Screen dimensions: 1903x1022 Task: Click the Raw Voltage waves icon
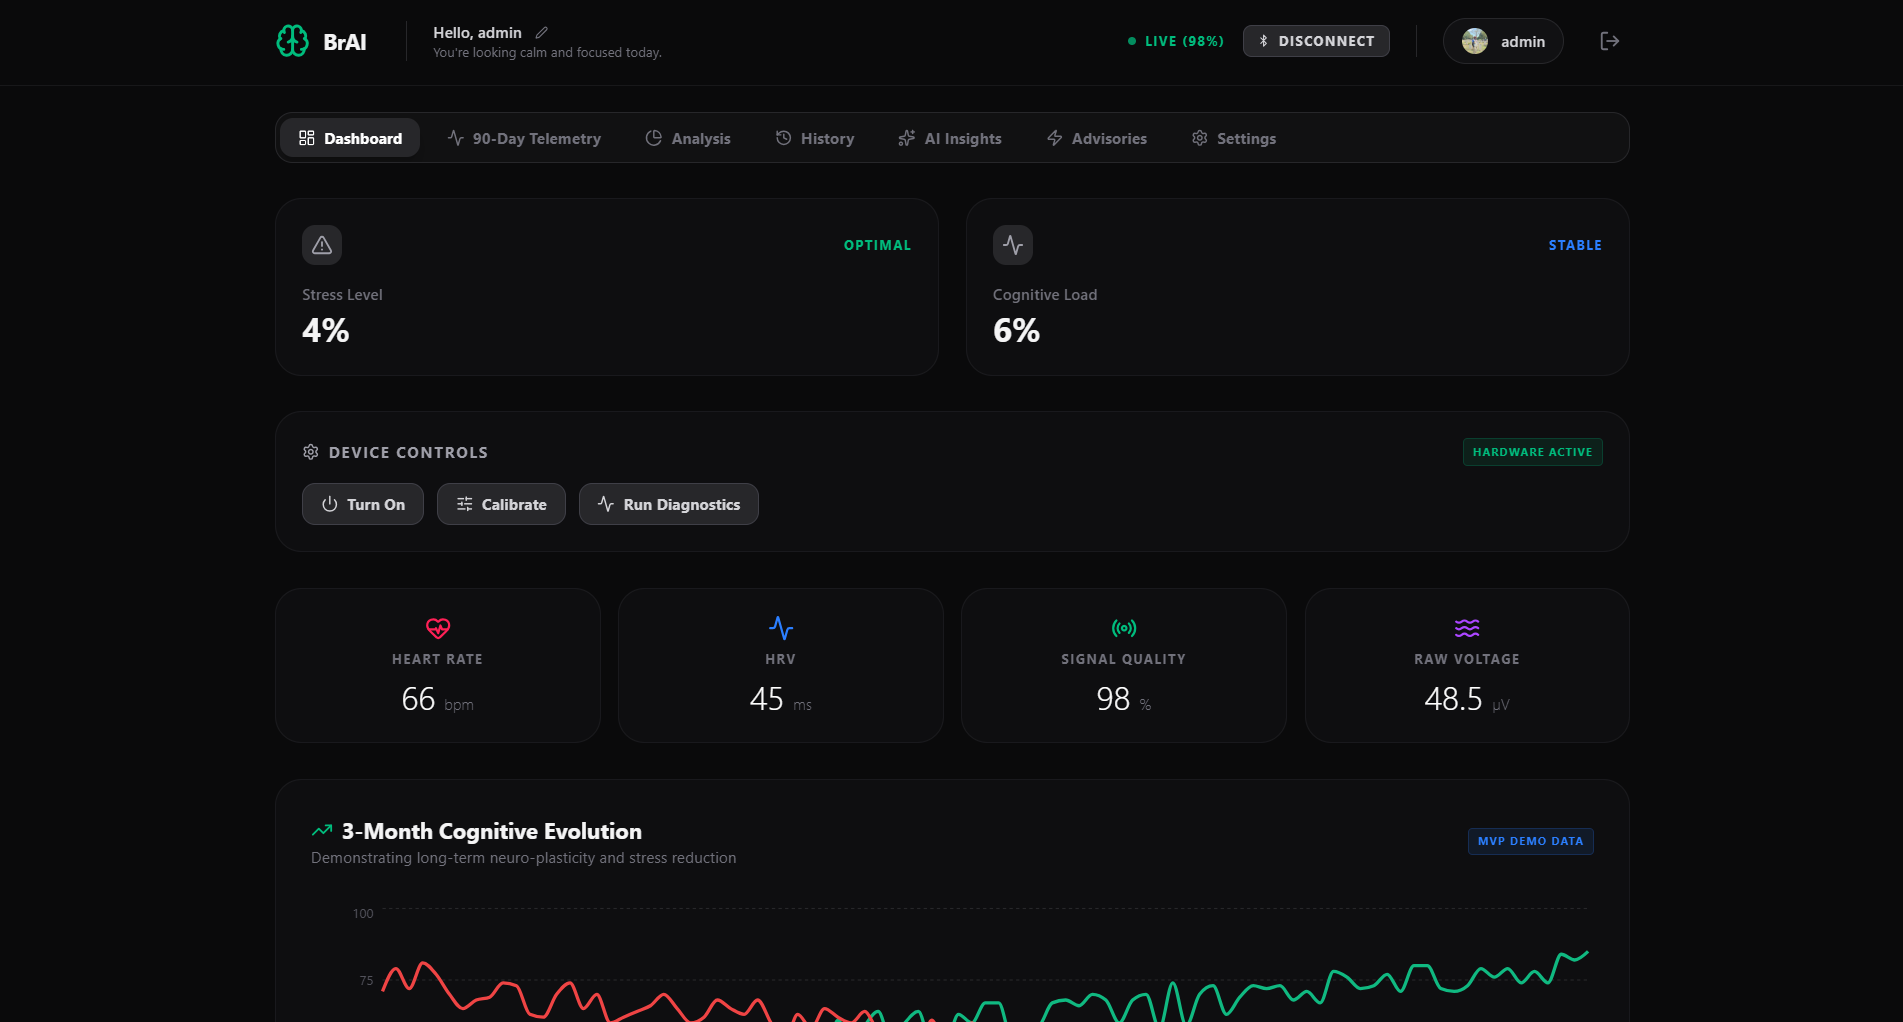point(1467,628)
